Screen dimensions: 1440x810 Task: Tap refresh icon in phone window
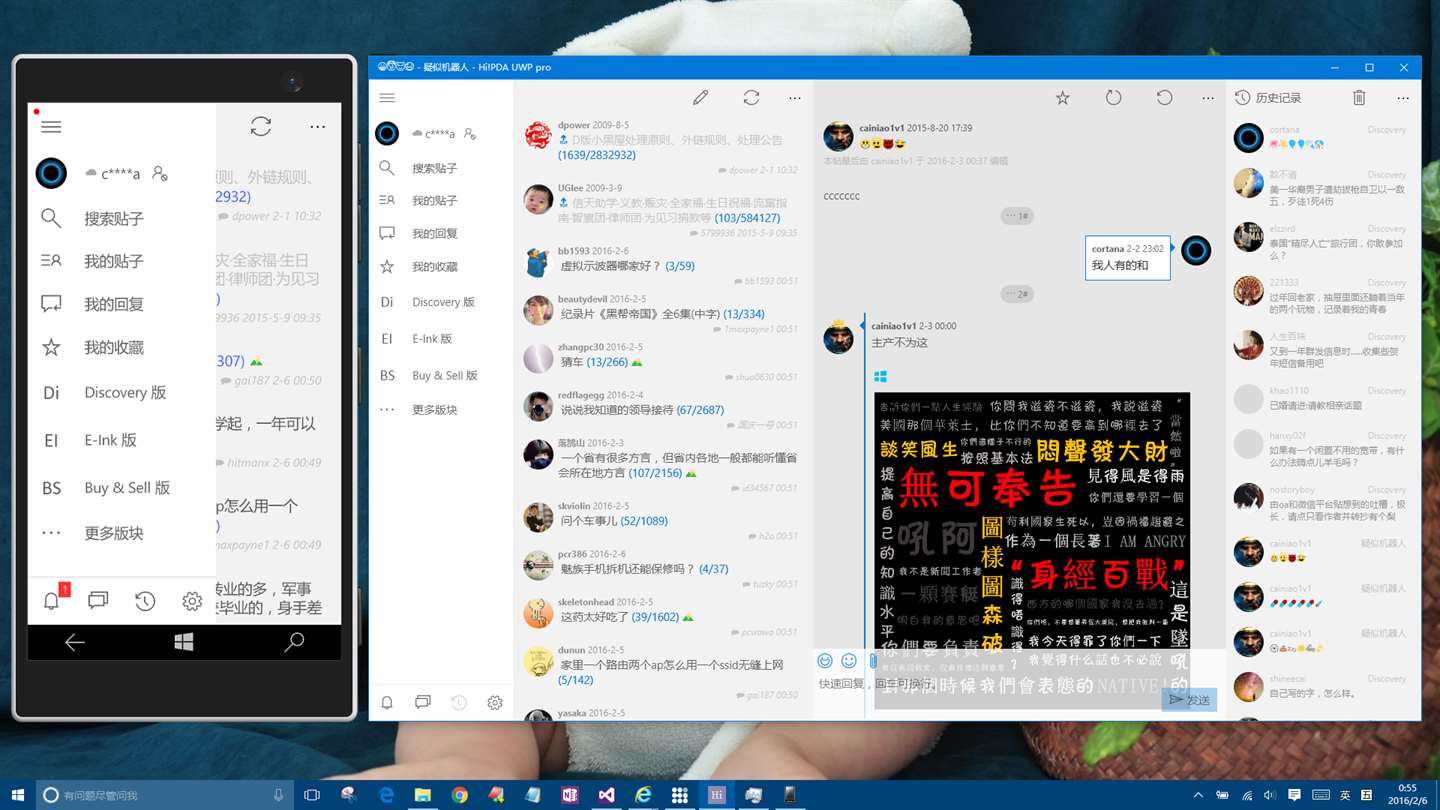(x=261, y=126)
